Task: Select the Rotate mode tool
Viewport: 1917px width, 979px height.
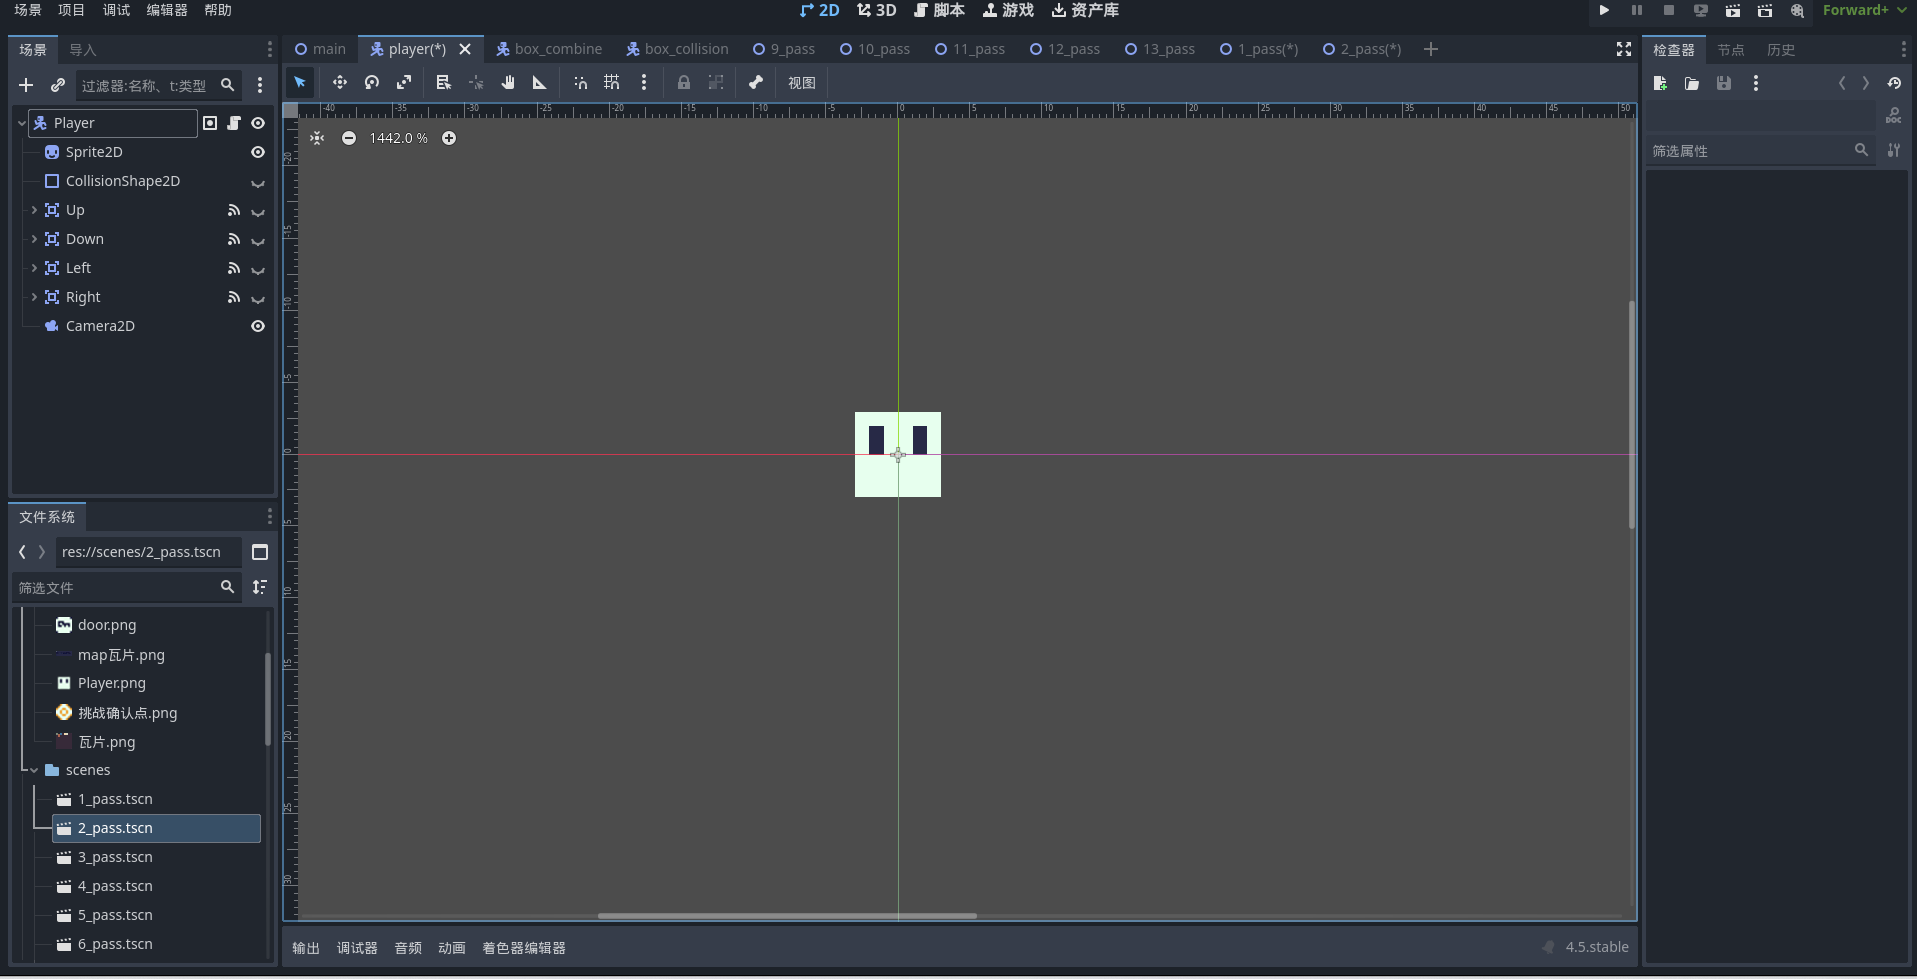Action: pos(372,83)
